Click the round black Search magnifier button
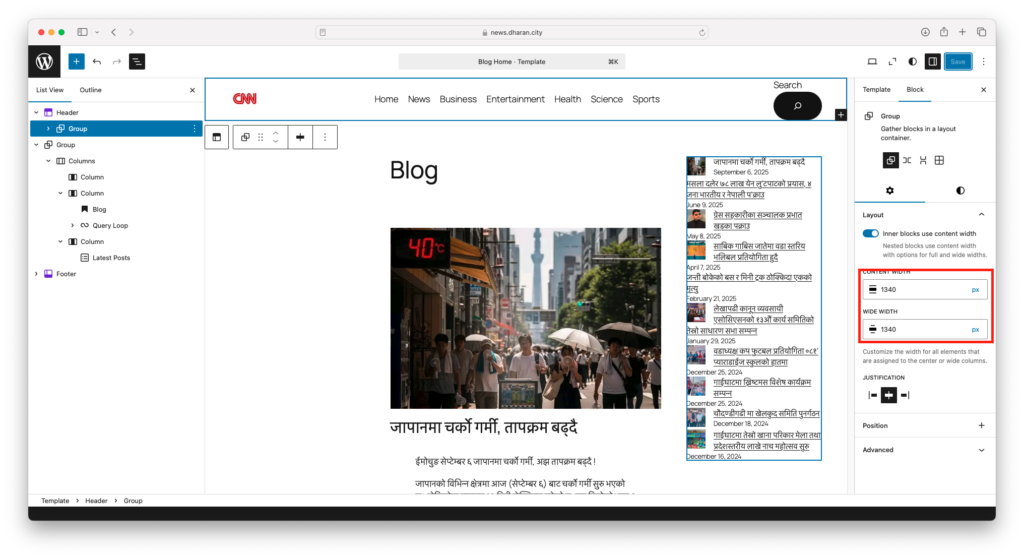 click(797, 106)
